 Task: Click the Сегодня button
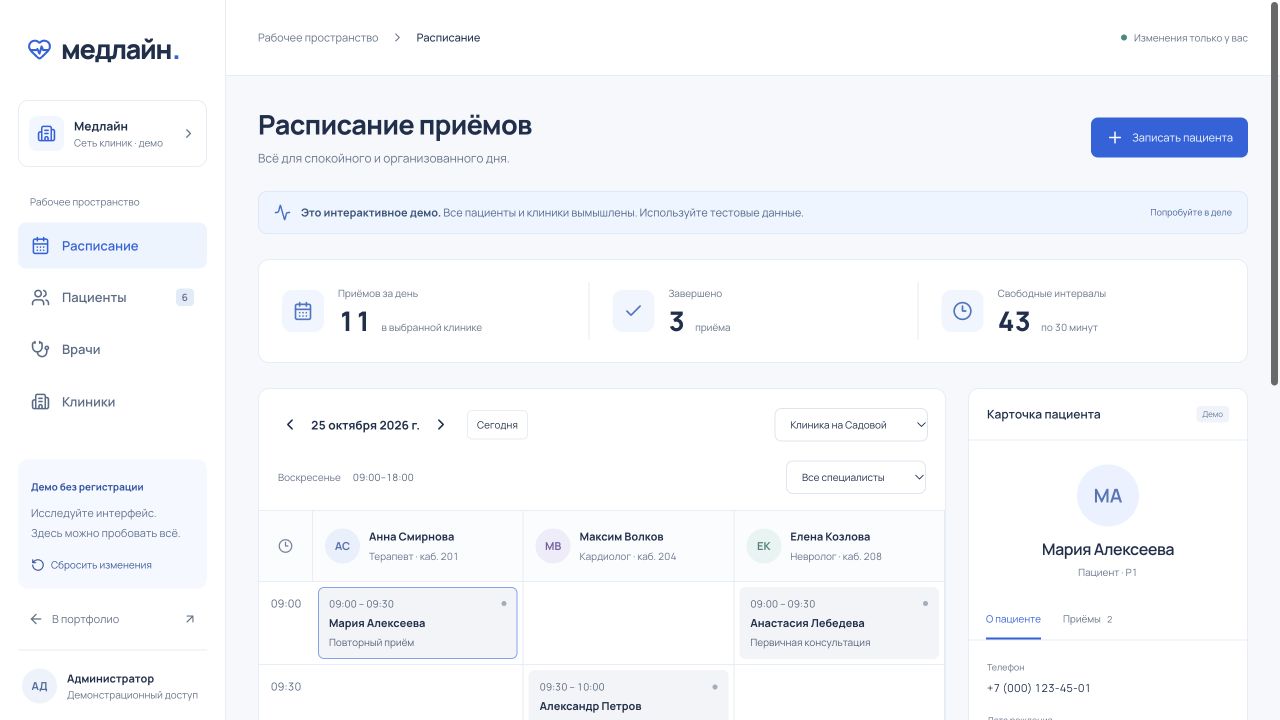tap(497, 425)
